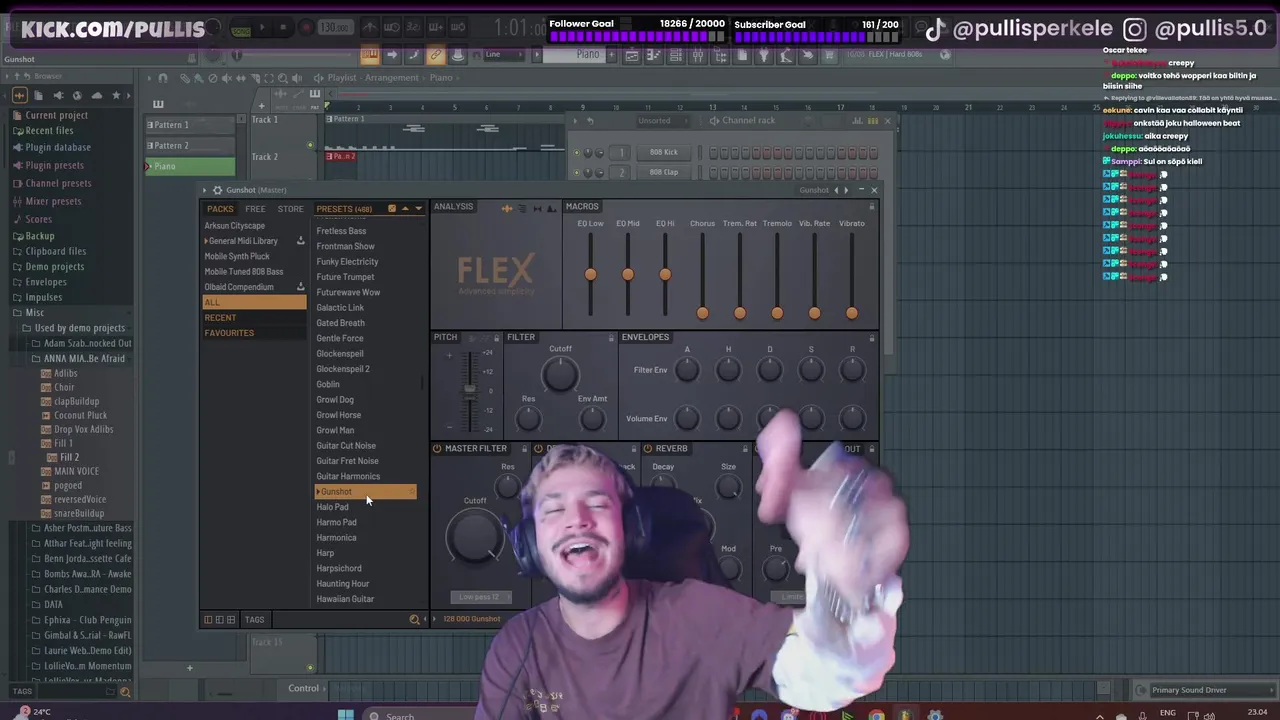This screenshot has width=1280, height=720.
Task: Click the TAGS button in FLEX
Action: coord(254,620)
